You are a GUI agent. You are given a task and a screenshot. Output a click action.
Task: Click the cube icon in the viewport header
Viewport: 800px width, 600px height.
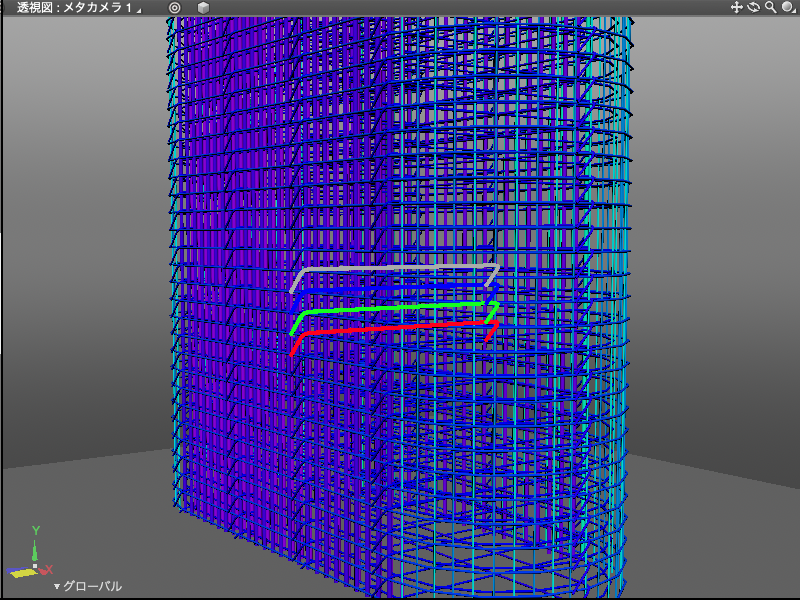(x=203, y=8)
